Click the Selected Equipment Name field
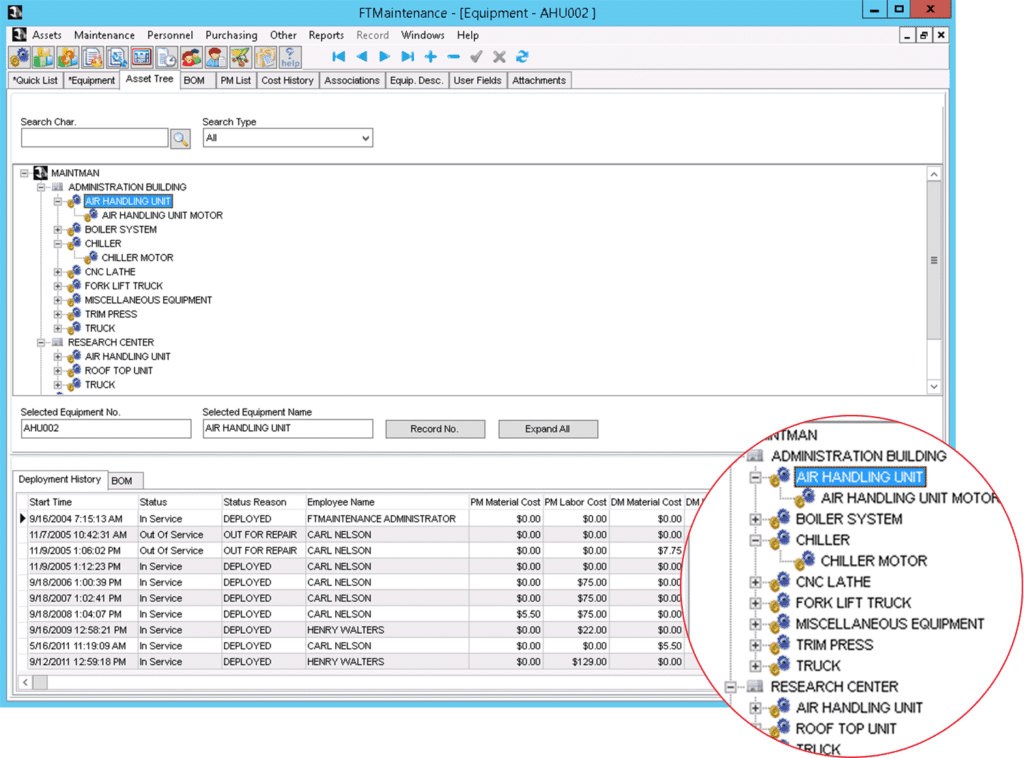 pos(287,428)
